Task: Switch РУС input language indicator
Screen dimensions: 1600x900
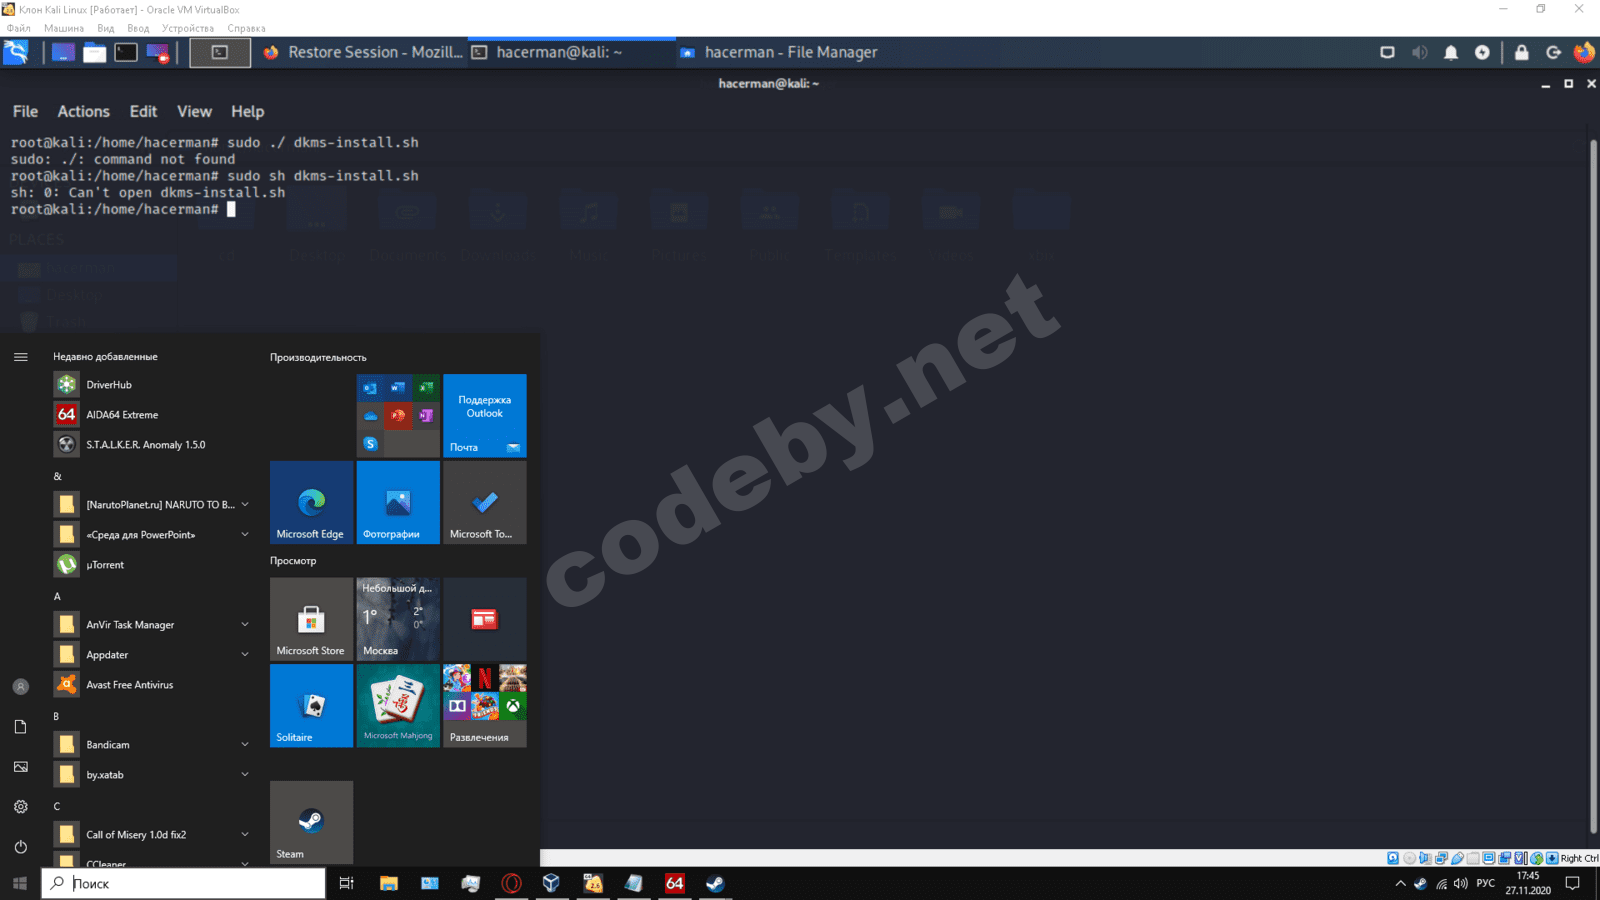Action: tap(1485, 883)
